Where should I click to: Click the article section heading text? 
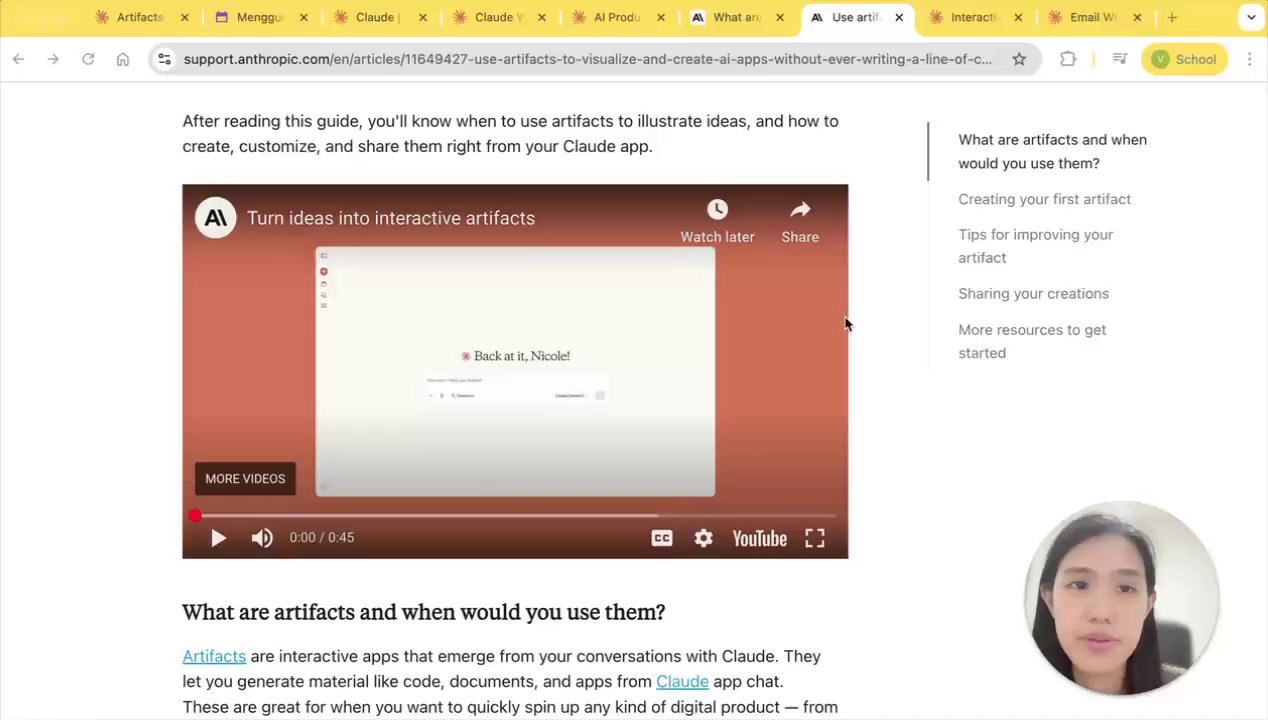pos(423,612)
